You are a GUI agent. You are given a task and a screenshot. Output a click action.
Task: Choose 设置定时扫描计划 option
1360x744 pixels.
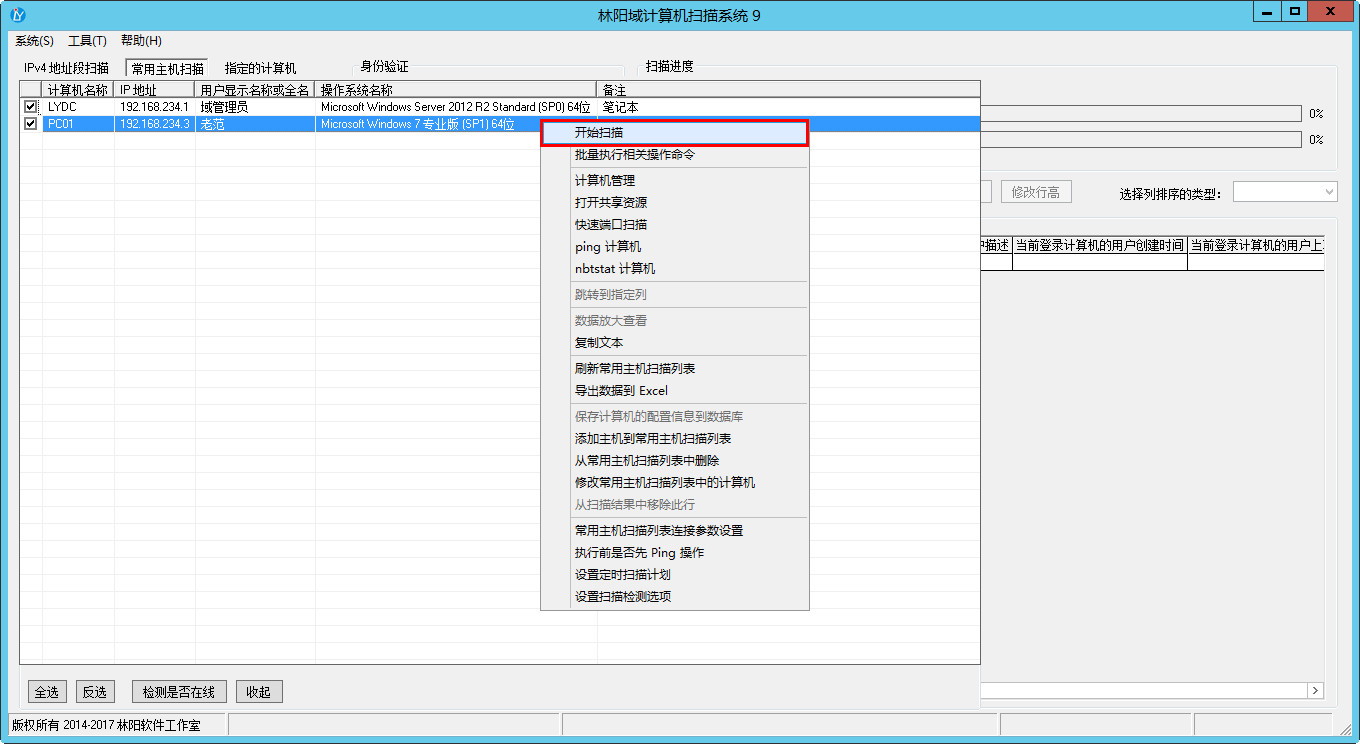[622, 575]
